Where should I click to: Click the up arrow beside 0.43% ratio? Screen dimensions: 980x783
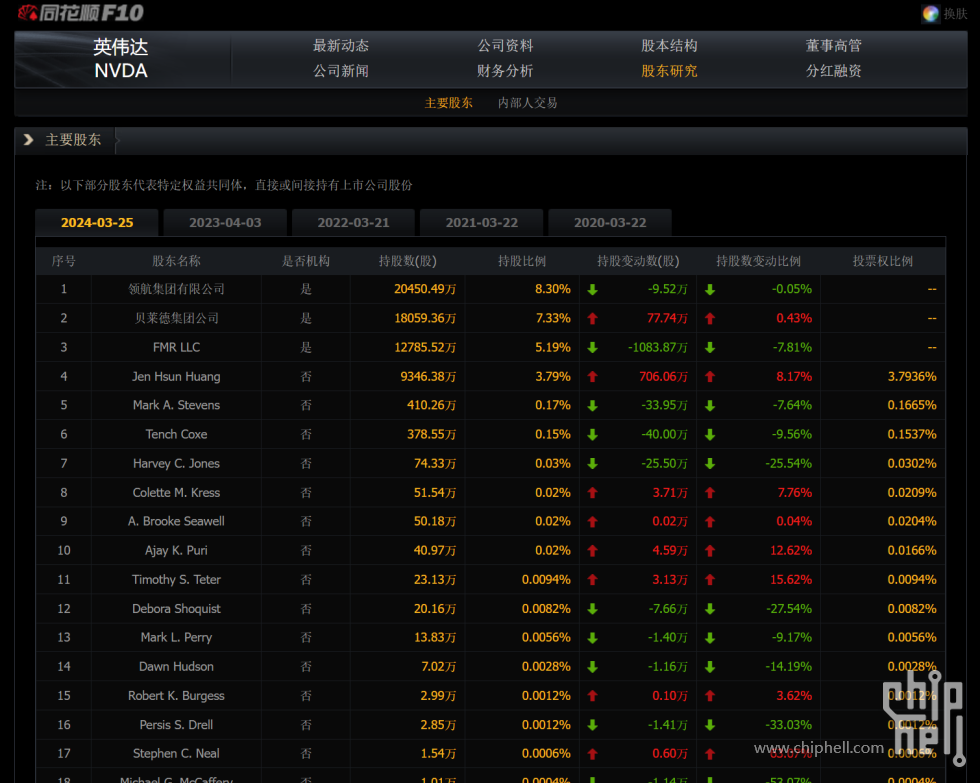click(710, 319)
